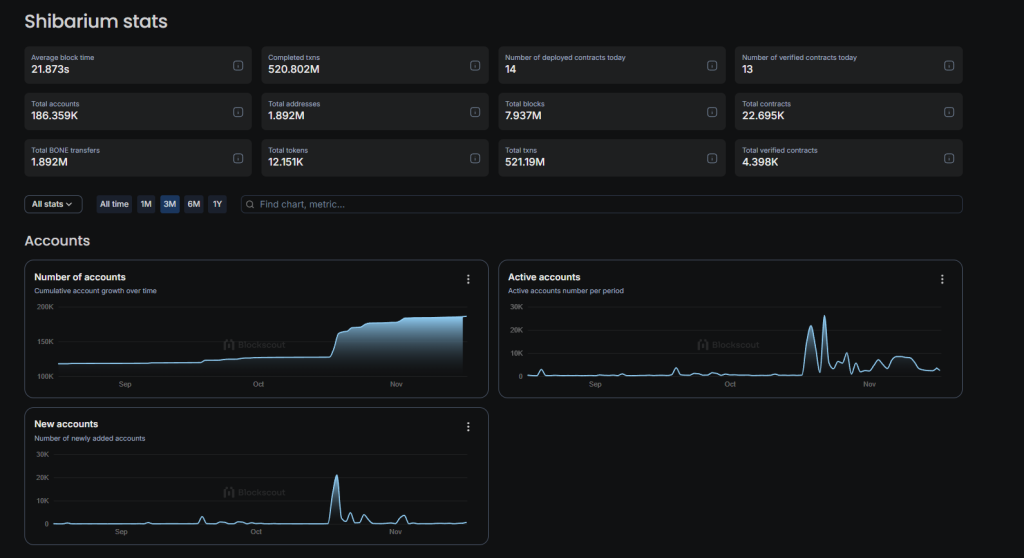Image resolution: width=1024 pixels, height=558 pixels.
Task: Click the 4.398K verified contracts value
Action: pos(760,162)
